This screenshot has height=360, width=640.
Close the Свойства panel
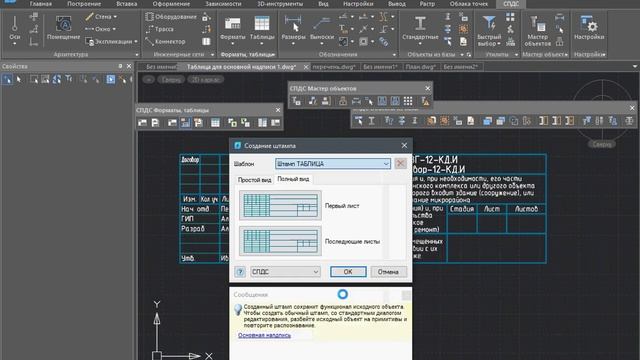[129, 66]
